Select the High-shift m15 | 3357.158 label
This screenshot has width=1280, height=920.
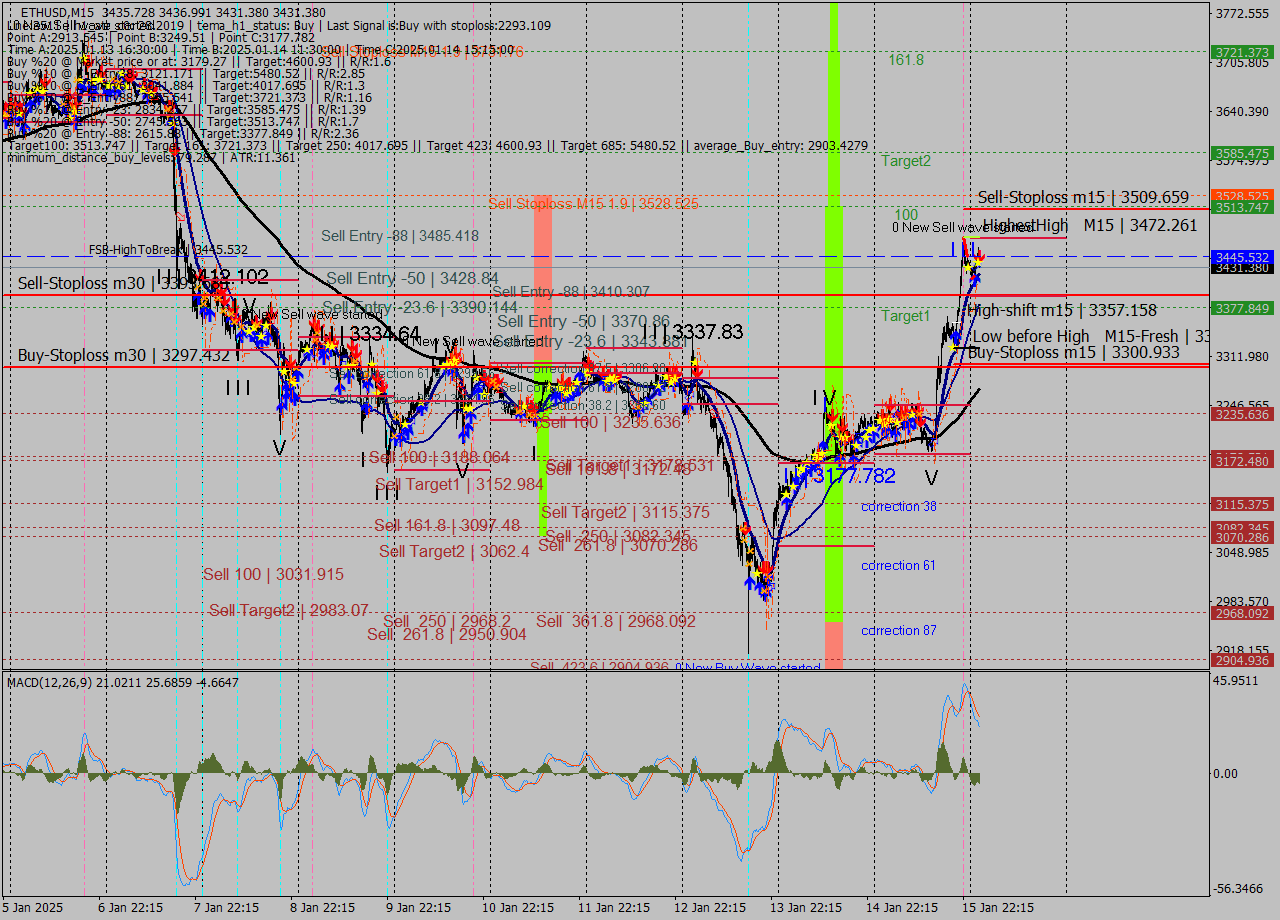point(1062,311)
